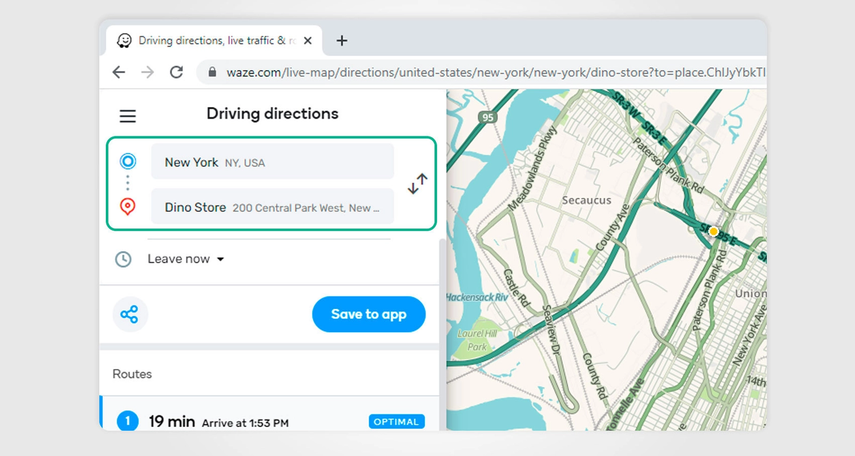Click the padlock site info icon
This screenshot has height=456, width=855.
click(x=212, y=72)
